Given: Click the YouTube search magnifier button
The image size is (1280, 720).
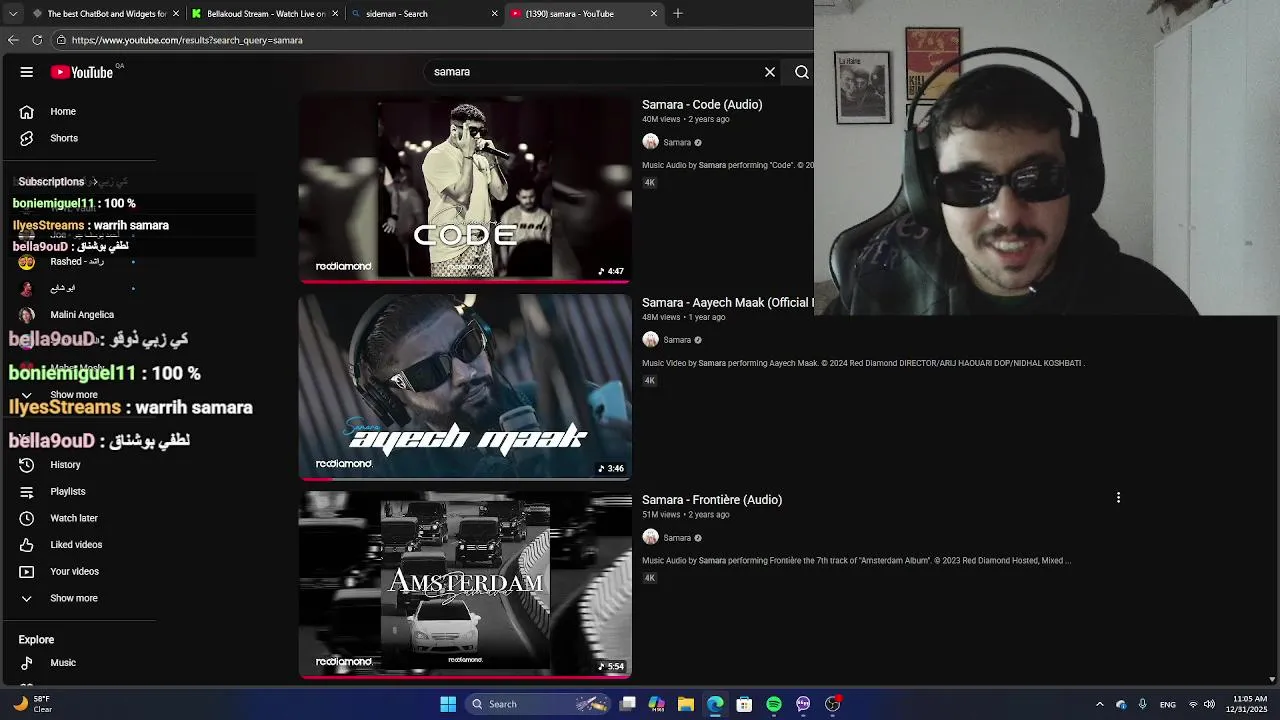Looking at the screenshot, I should coord(802,72).
